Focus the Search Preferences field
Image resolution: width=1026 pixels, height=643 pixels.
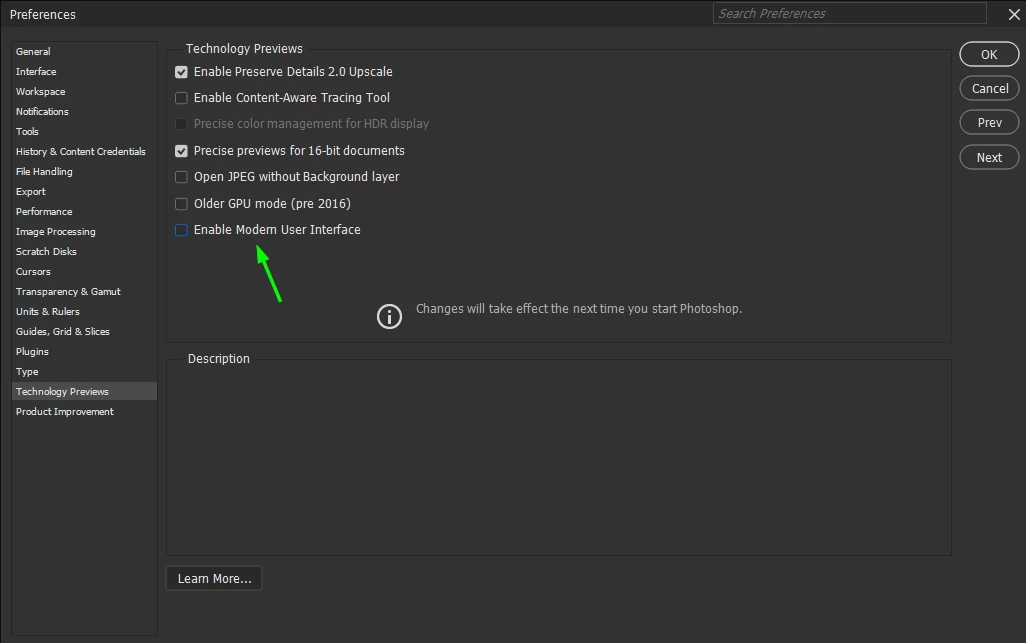[849, 13]
